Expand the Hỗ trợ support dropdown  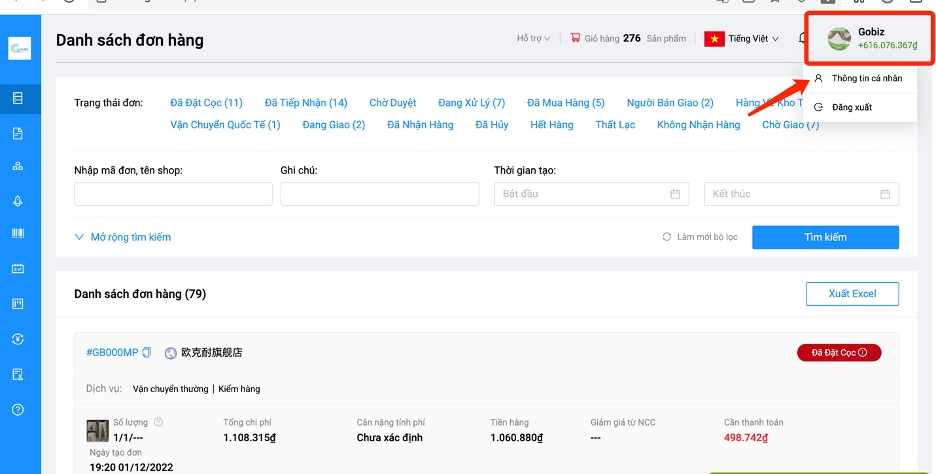coord(533,38)
